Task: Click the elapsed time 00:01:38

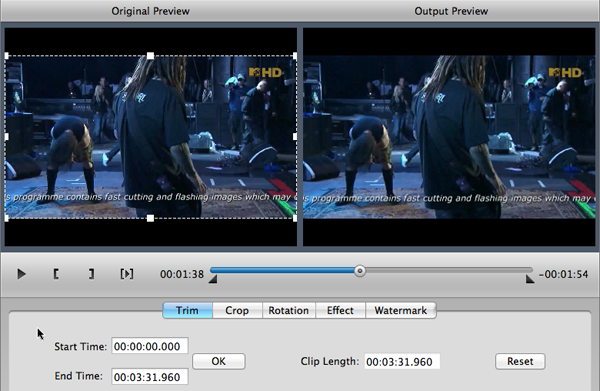Action: pyautogui.click(x=182, y=274)
